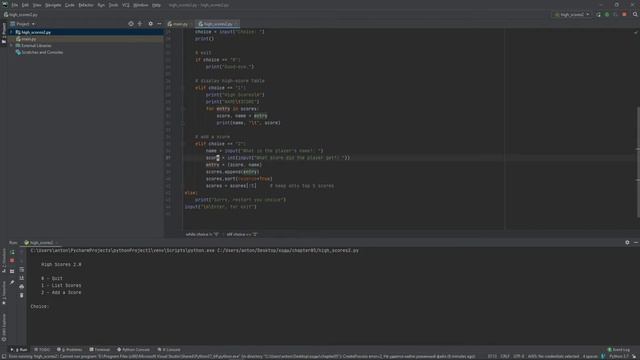
Task: Click the error message in status bar
Action: click(x=242, y=357)
